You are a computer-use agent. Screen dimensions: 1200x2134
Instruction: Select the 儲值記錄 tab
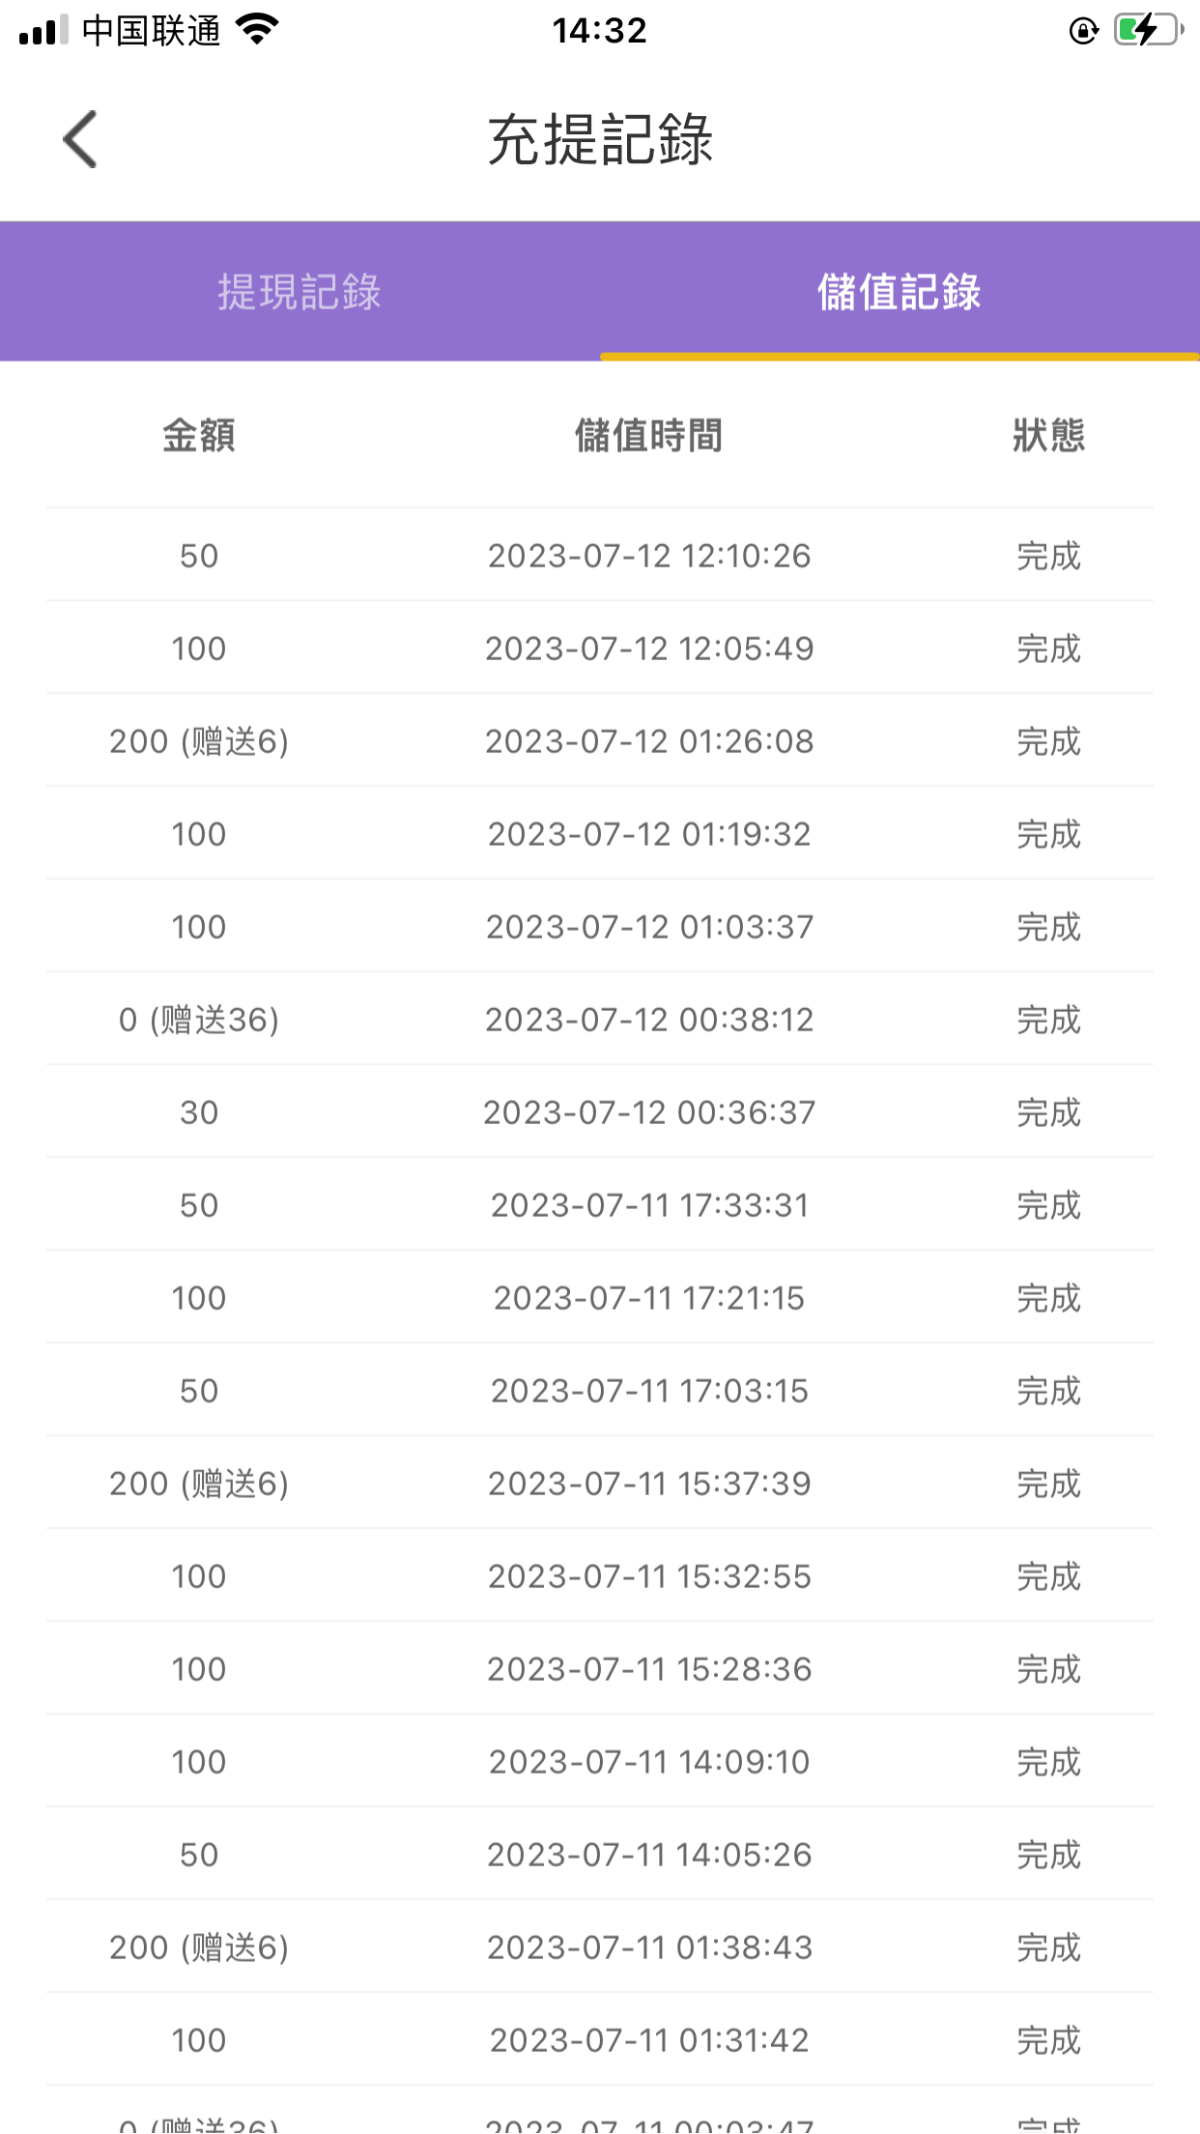899,292
